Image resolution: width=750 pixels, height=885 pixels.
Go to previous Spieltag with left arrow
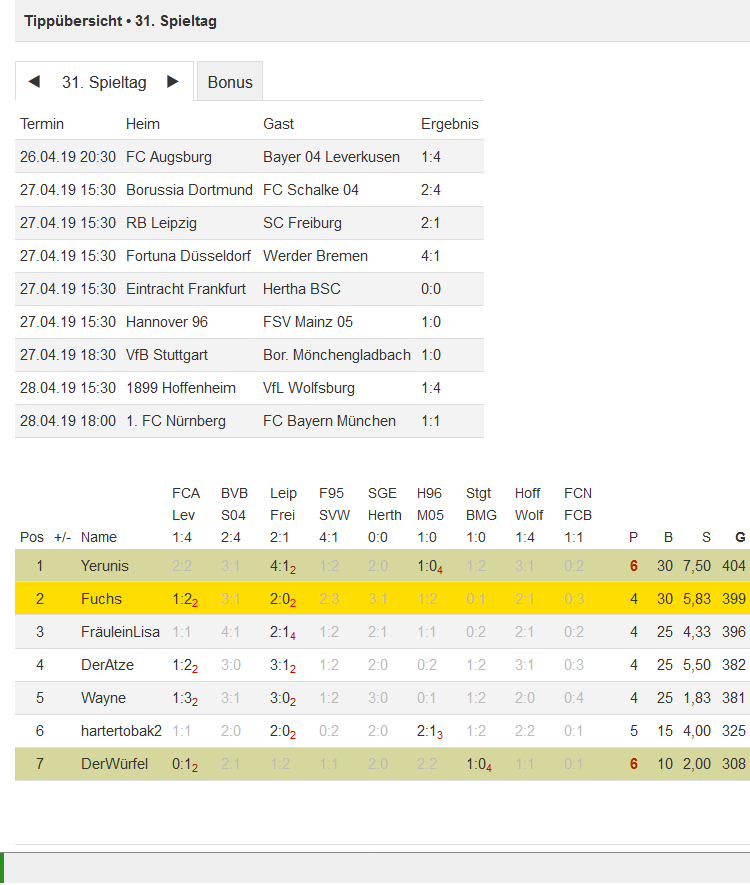pyautogui.click(x=34, y=82)
